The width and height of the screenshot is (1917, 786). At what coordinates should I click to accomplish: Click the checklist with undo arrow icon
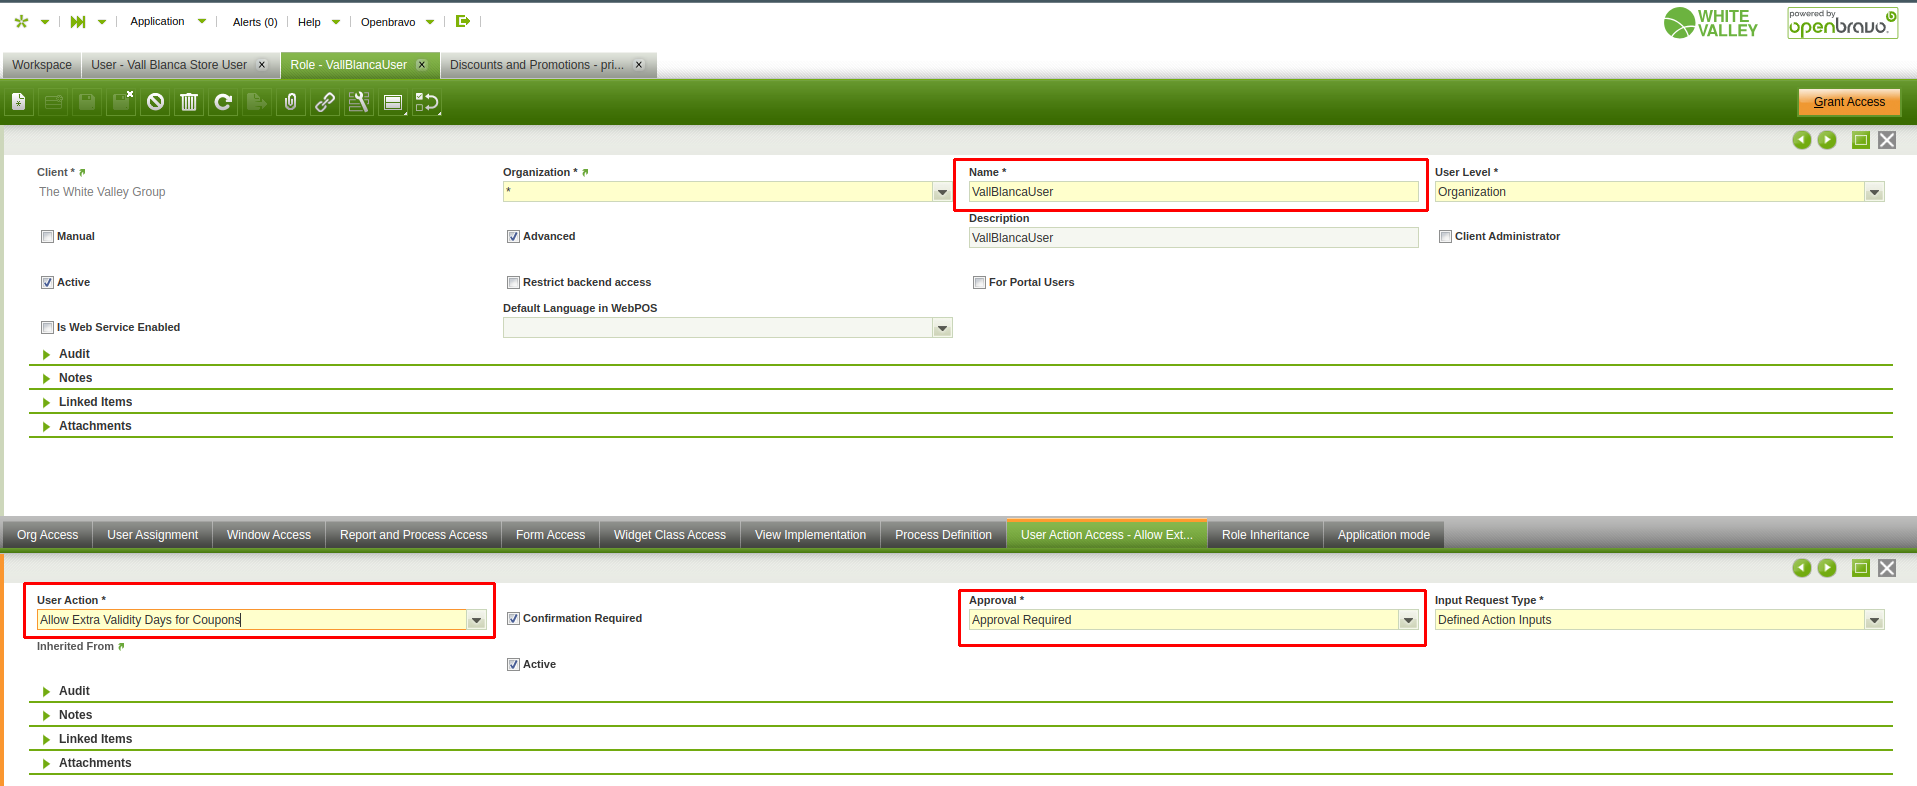(427, 102)
